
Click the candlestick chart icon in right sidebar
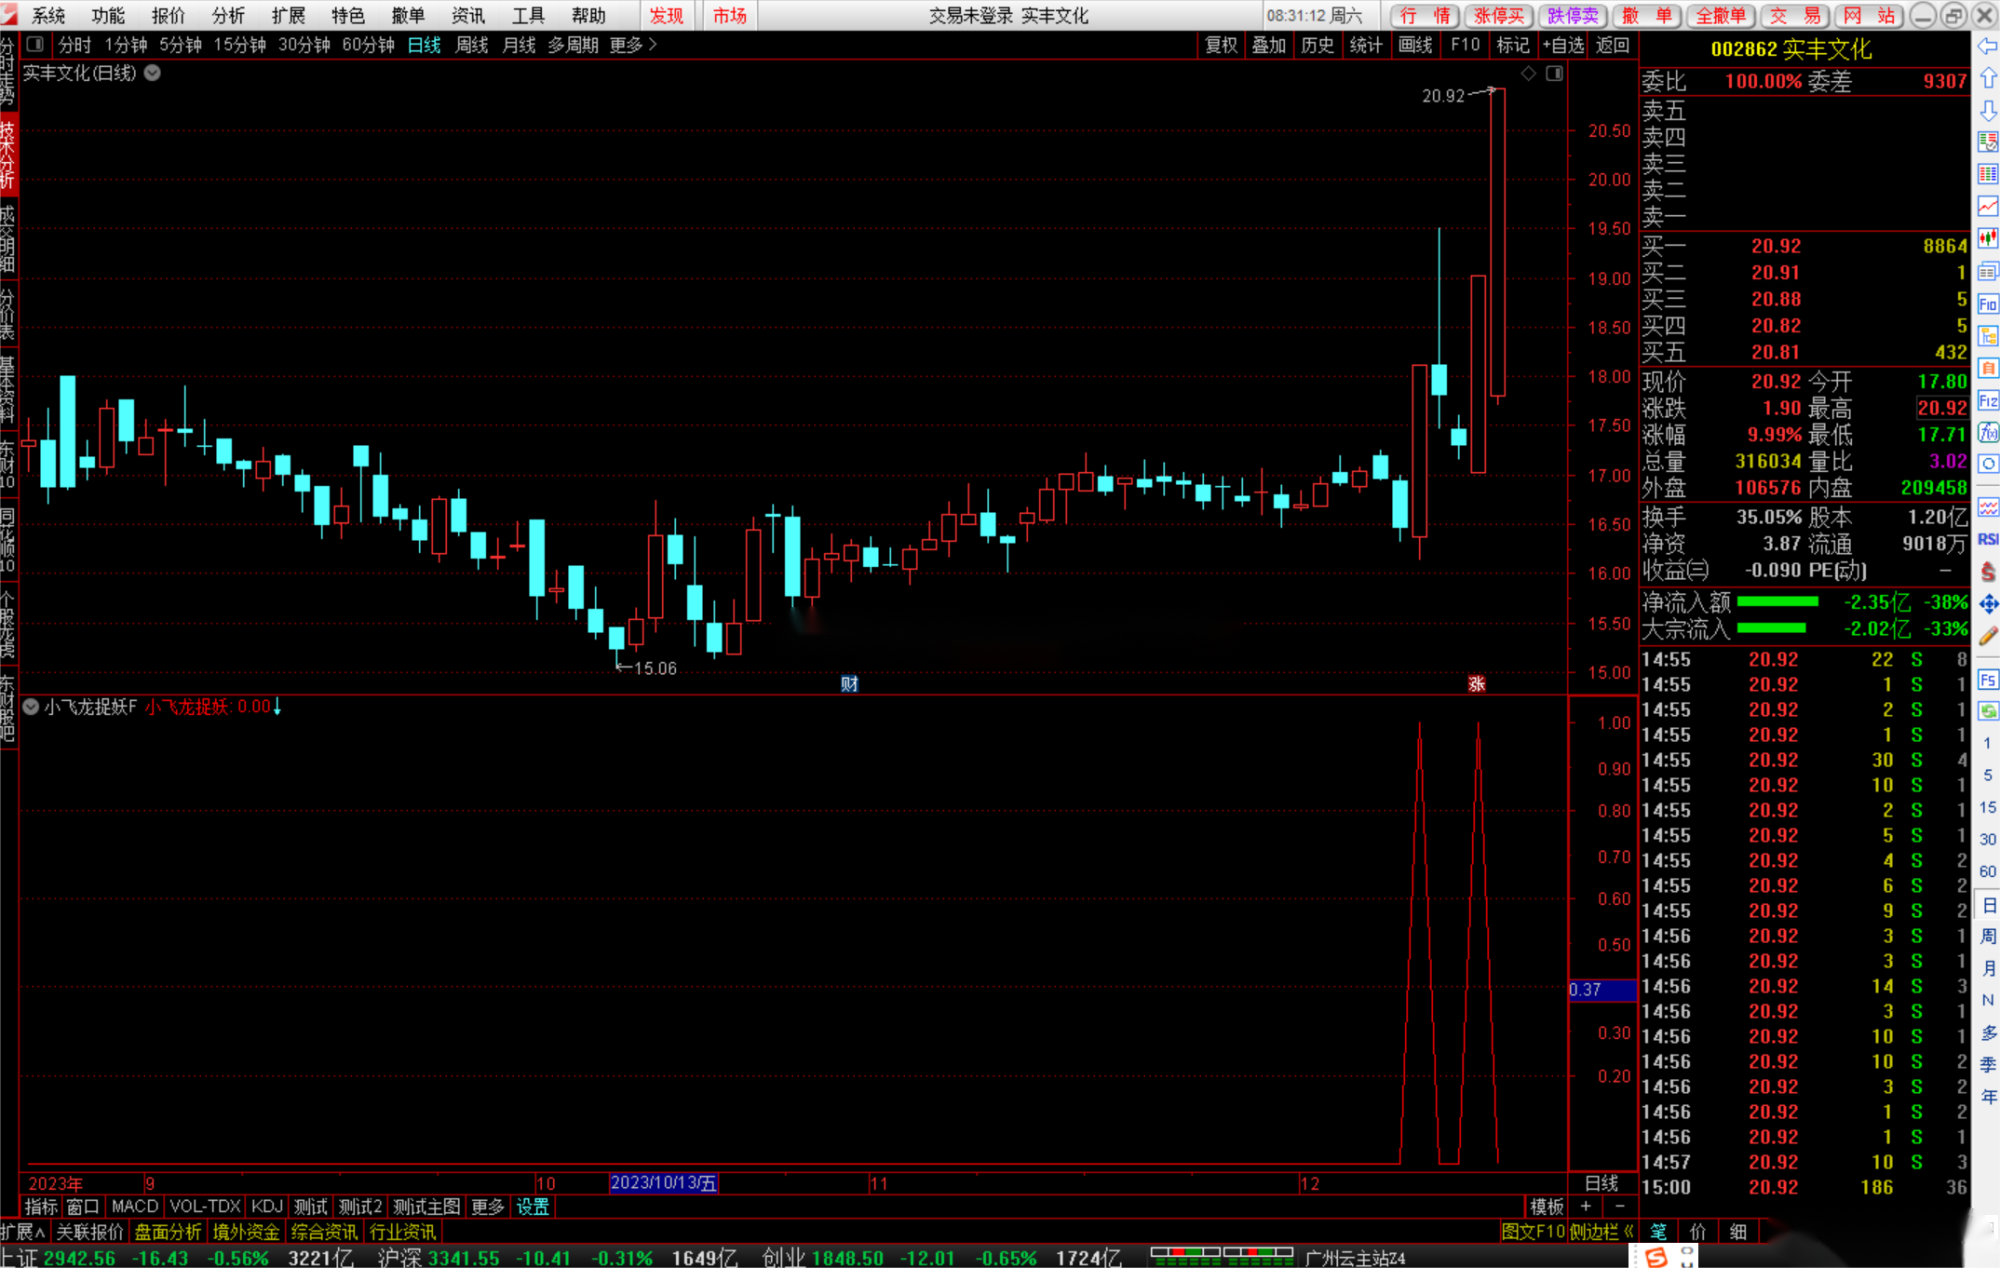pos(1987,238)
